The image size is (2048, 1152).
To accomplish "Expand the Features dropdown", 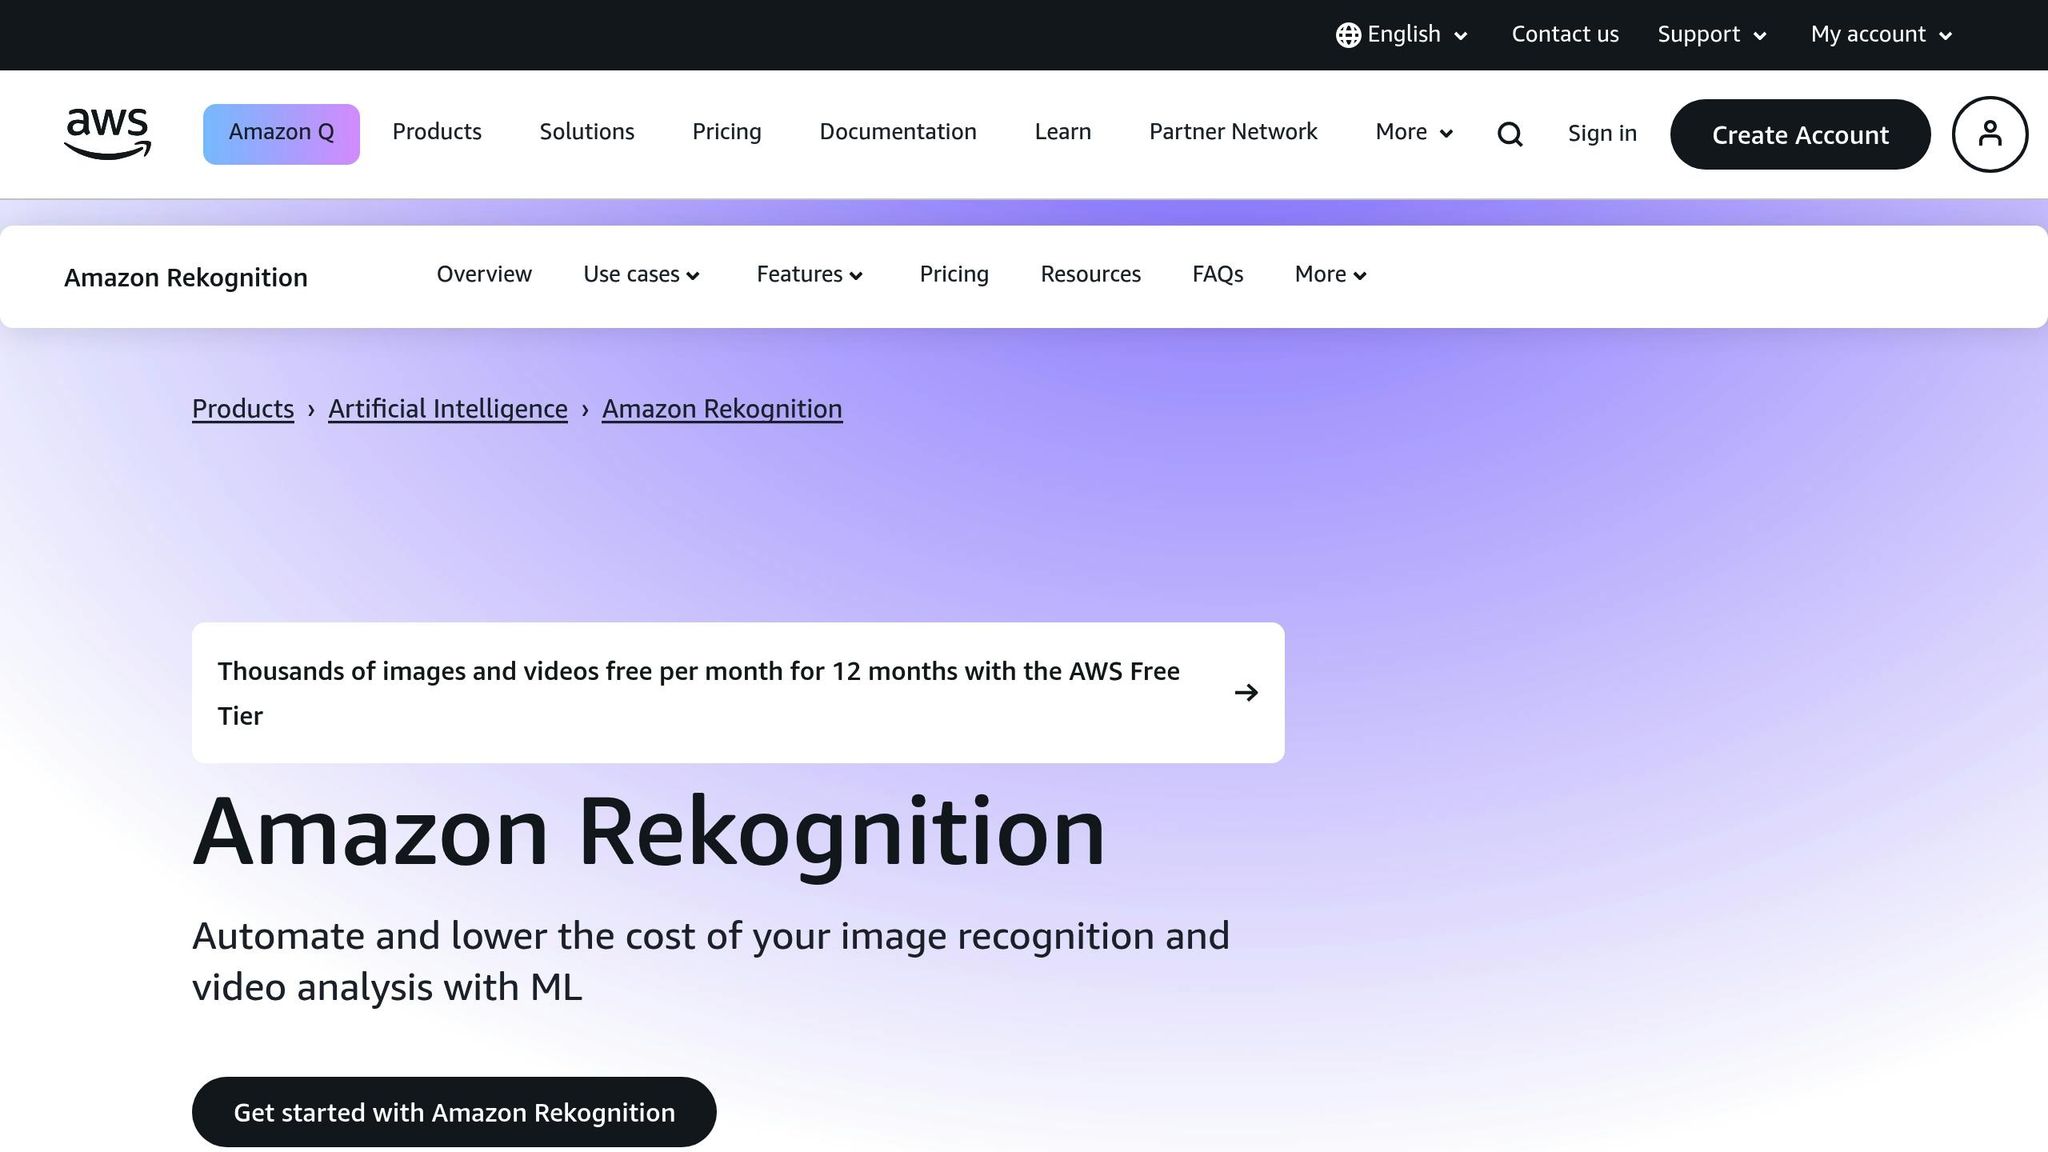I will click(x=810, y=274).
